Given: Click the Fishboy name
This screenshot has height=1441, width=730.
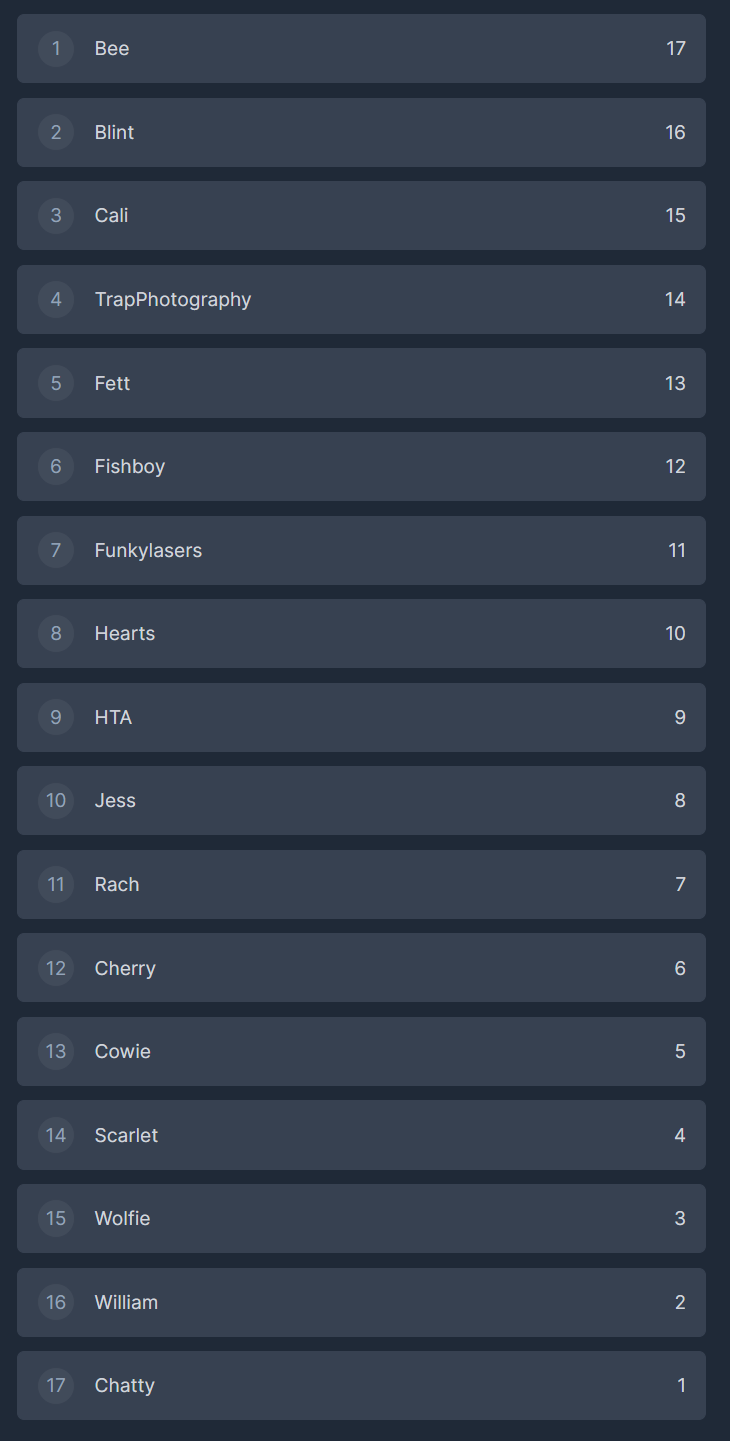Looking at the screenshot, I should [130, 466].
